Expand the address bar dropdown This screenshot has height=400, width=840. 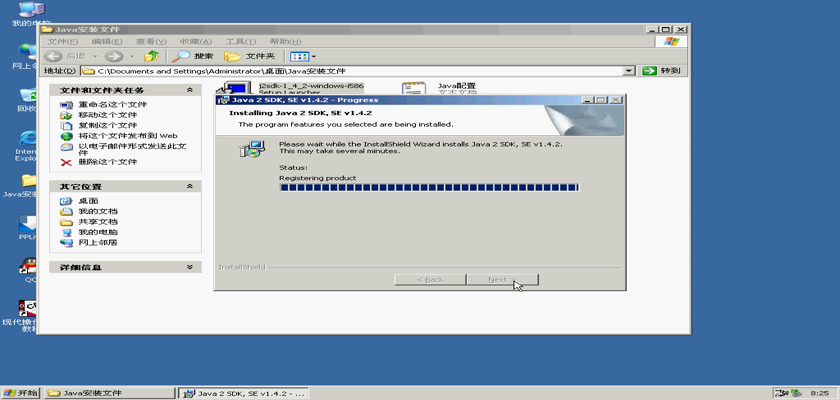tap(629, 71)
